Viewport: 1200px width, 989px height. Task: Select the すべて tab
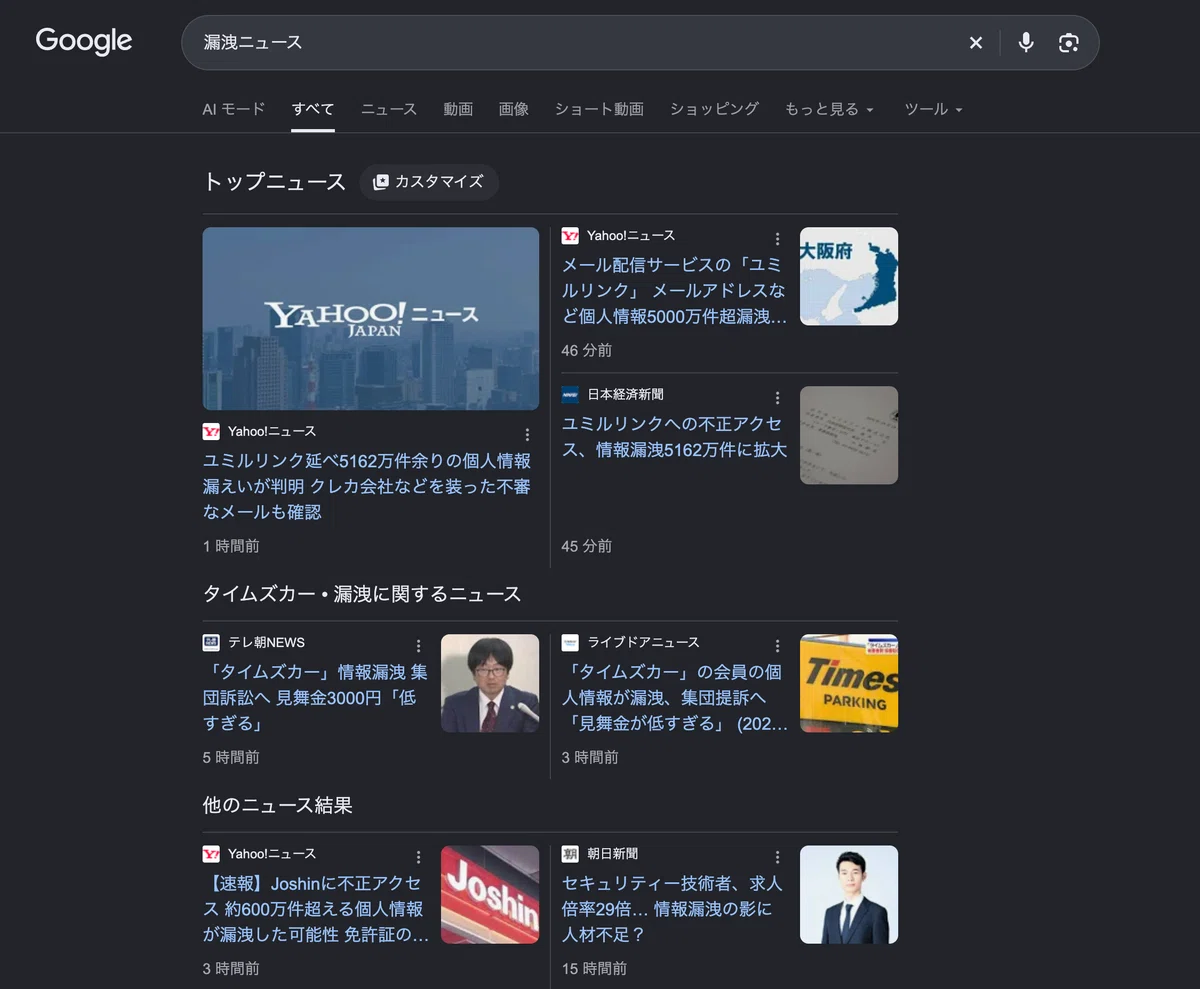click(313, 109)
